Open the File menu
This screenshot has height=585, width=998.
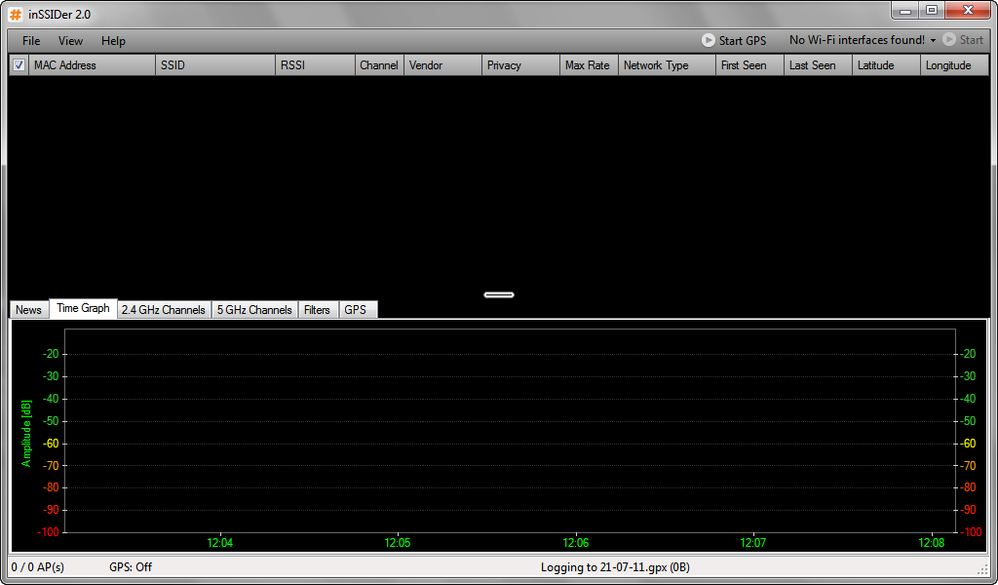(x=31, y=41)
